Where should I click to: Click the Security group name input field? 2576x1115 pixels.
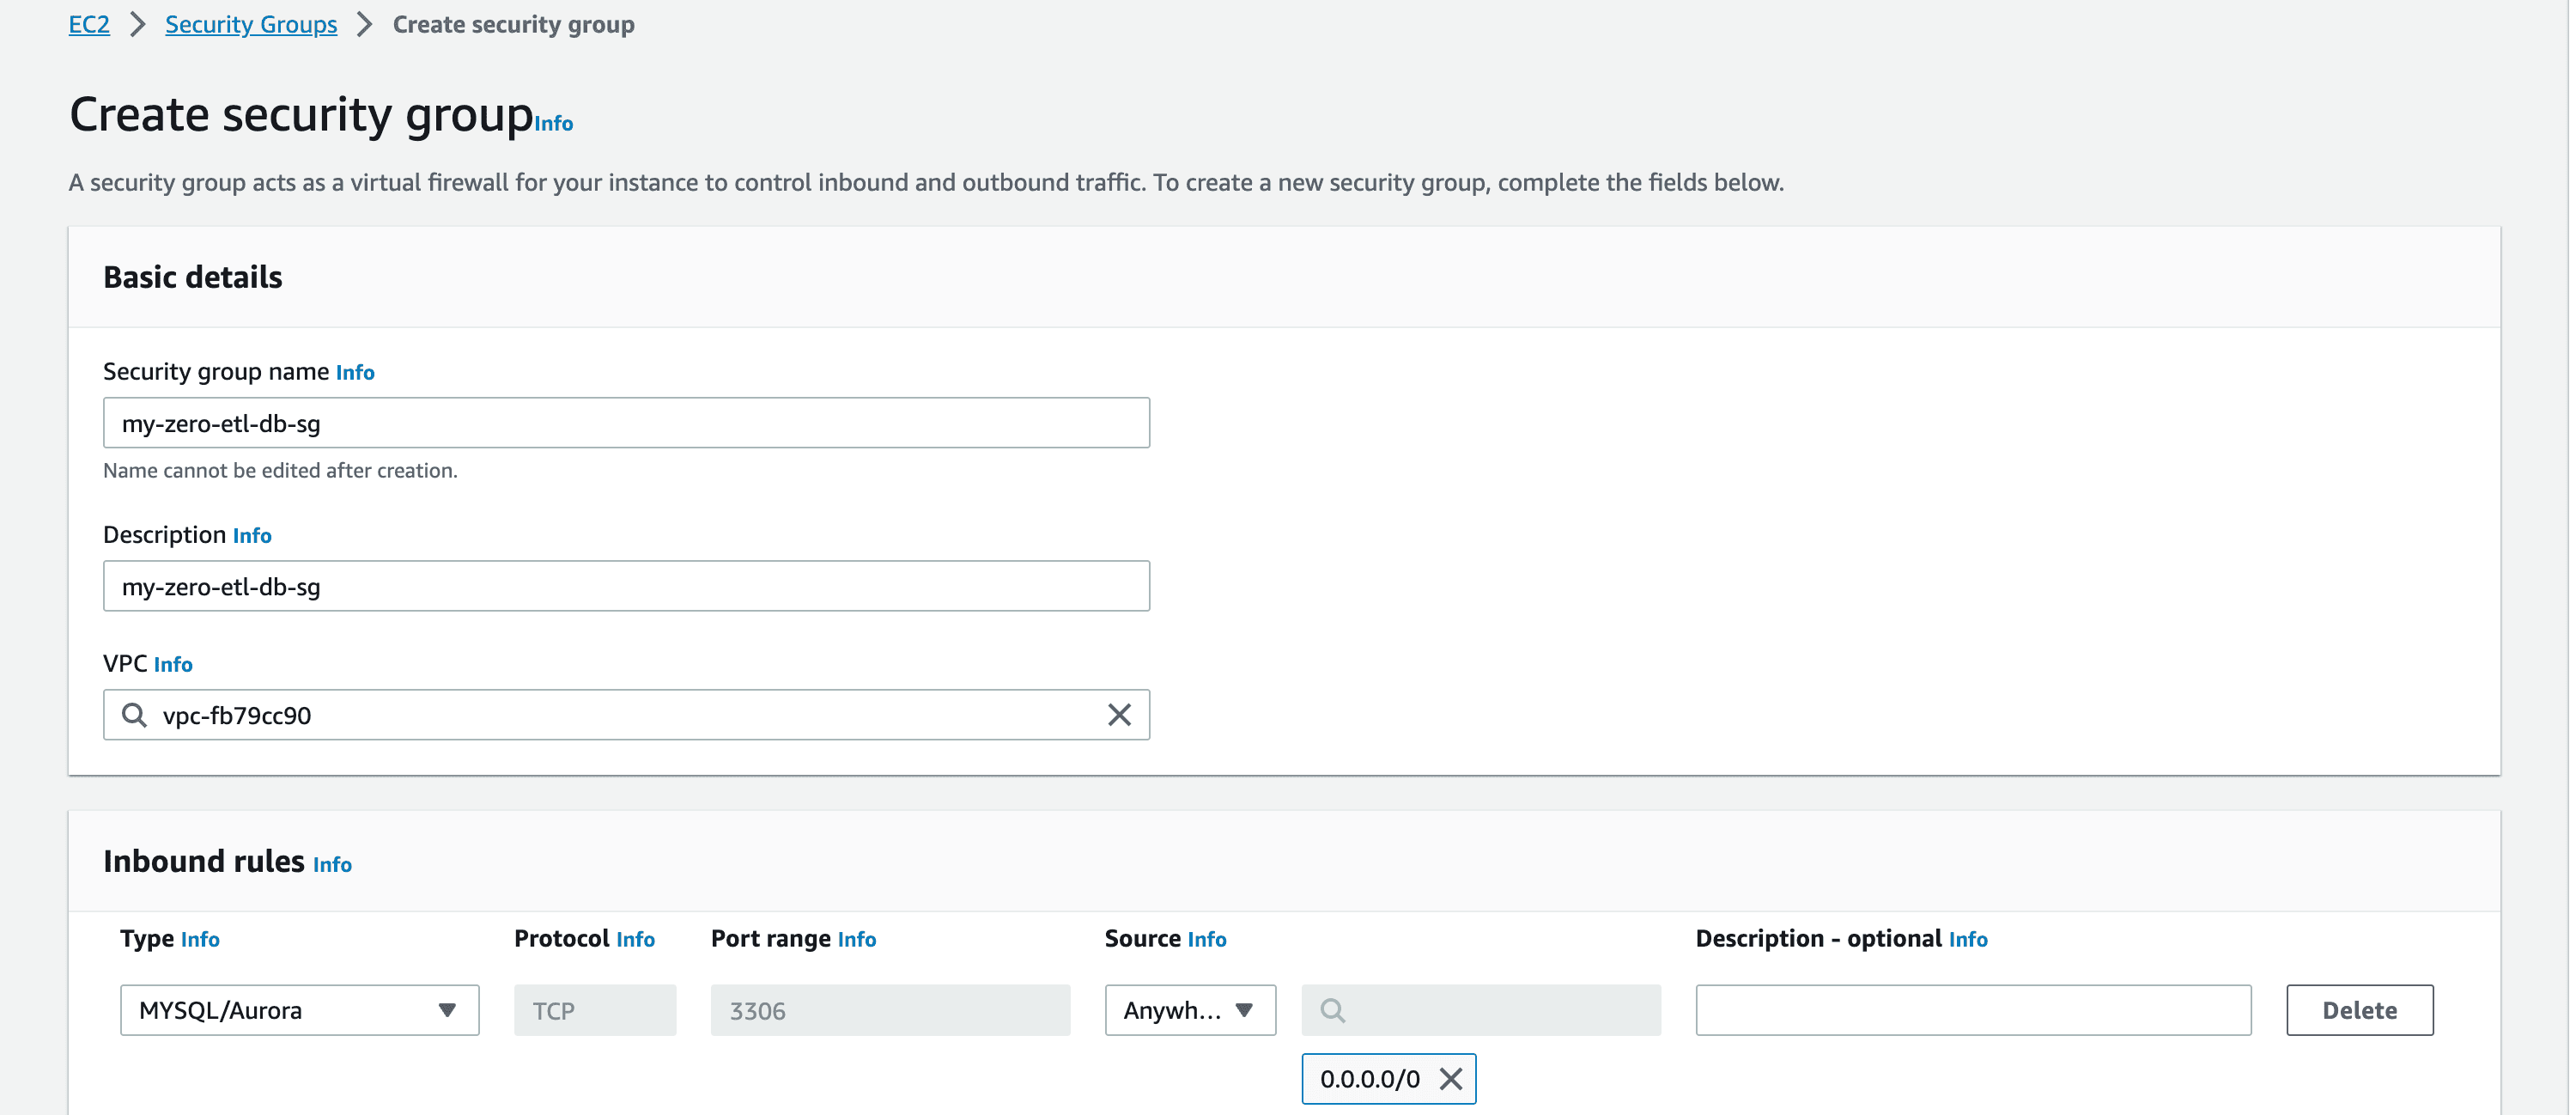626,423
